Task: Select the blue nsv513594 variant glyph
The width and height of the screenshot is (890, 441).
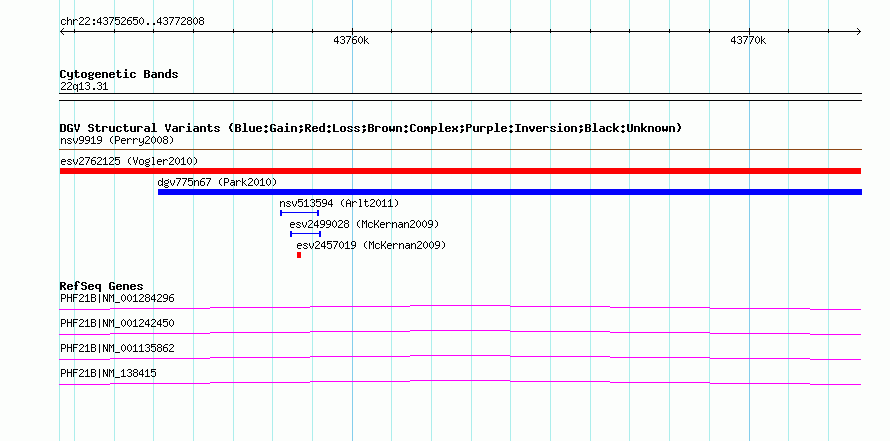Action: point(299,213)
